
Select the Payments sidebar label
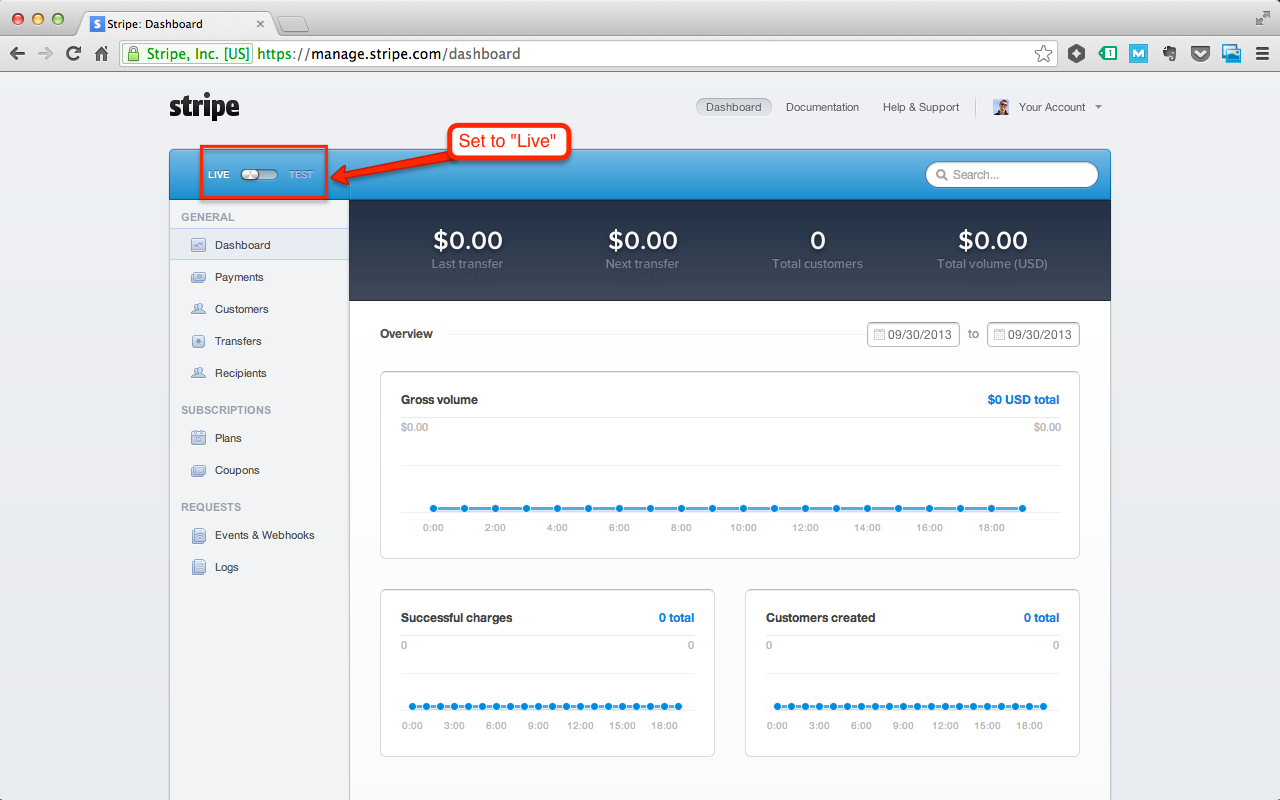pos(239,277)
